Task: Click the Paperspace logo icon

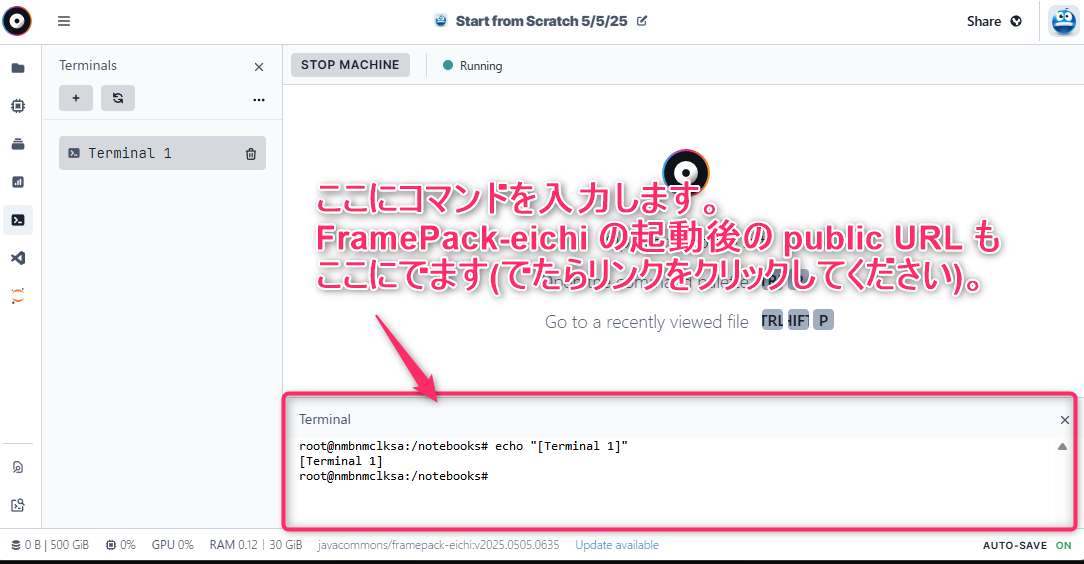Action: click(17, 21)
